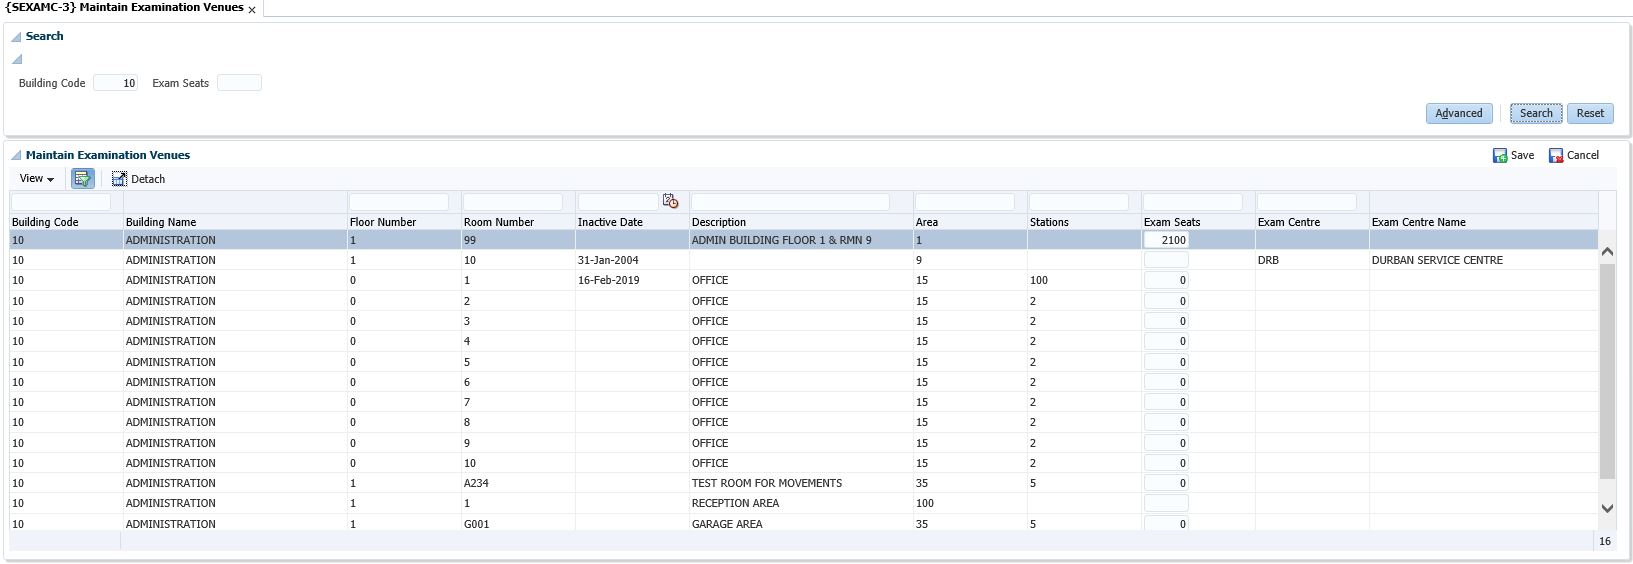
Task: Close the Maintain Examination Venues tab
Action: pyautogui.click(x=252, y=10)
